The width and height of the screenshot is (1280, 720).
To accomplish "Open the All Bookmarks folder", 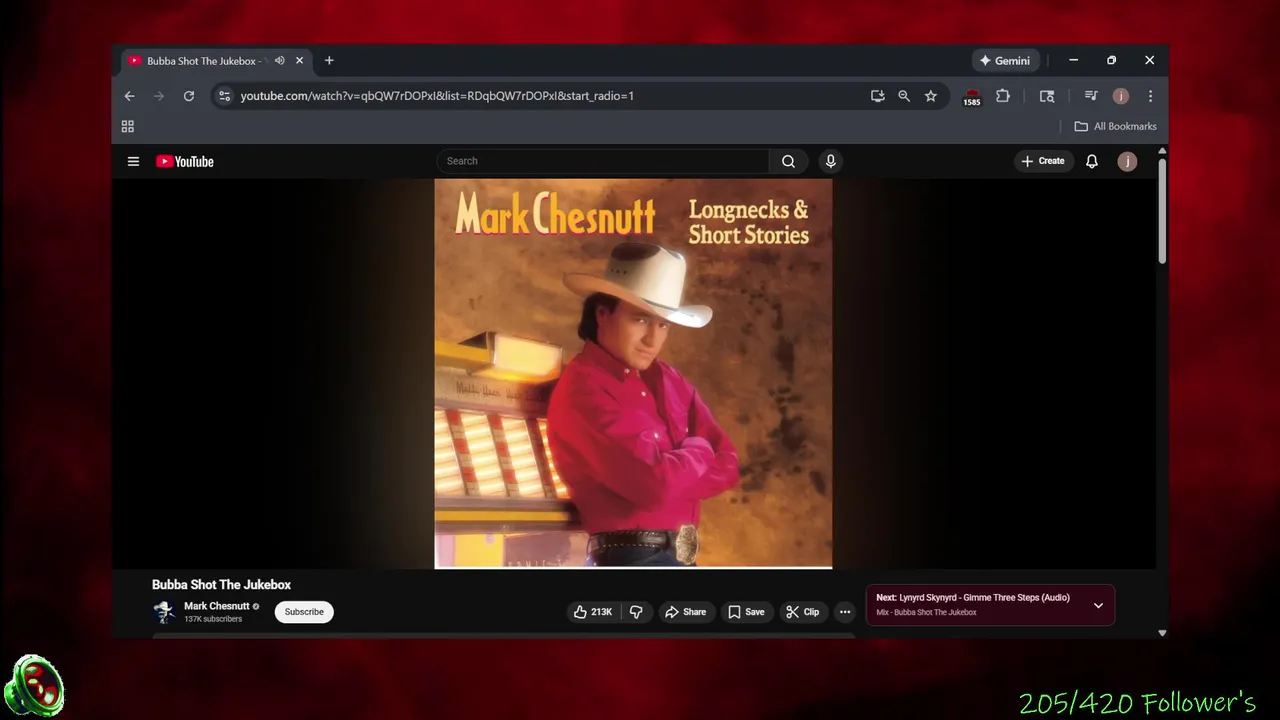I will coord(1115,126).
